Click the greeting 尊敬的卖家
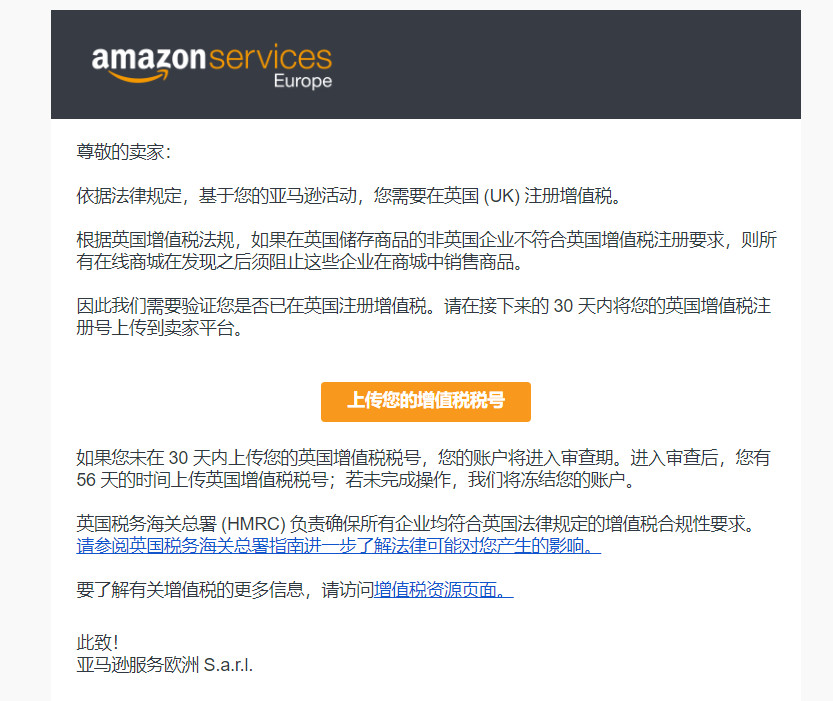This screenshot has height=701, width=833. point(124,151)
